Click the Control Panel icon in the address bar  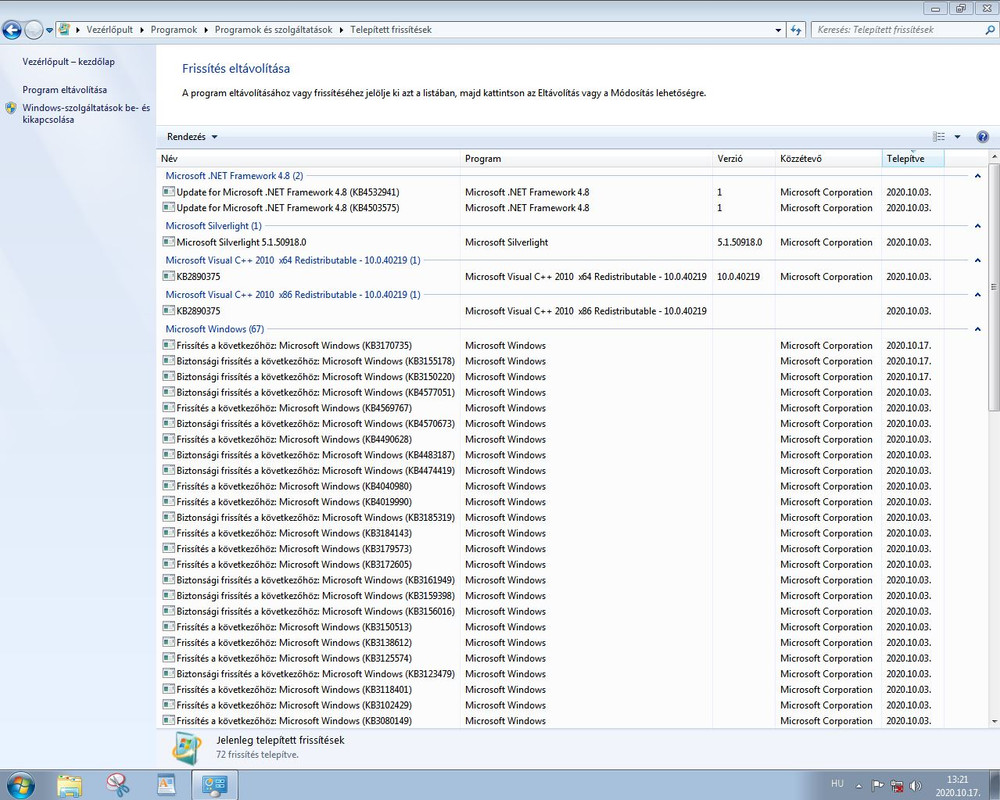pyautogui.click(x=64, y=29)
